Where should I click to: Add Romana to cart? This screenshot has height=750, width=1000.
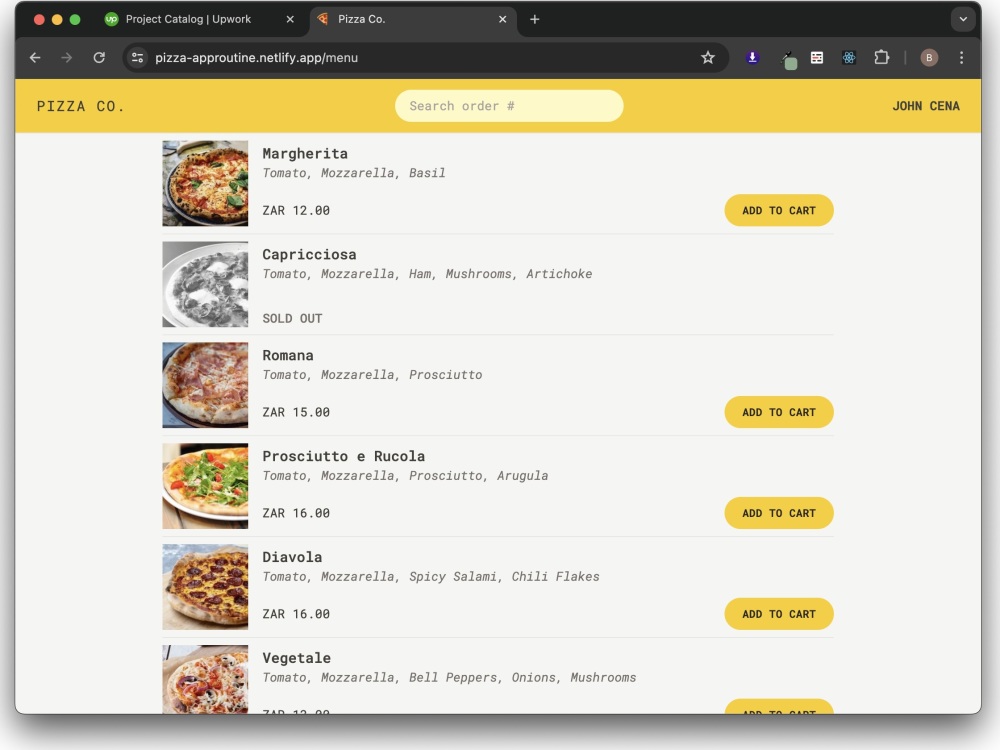pos(779,413)
